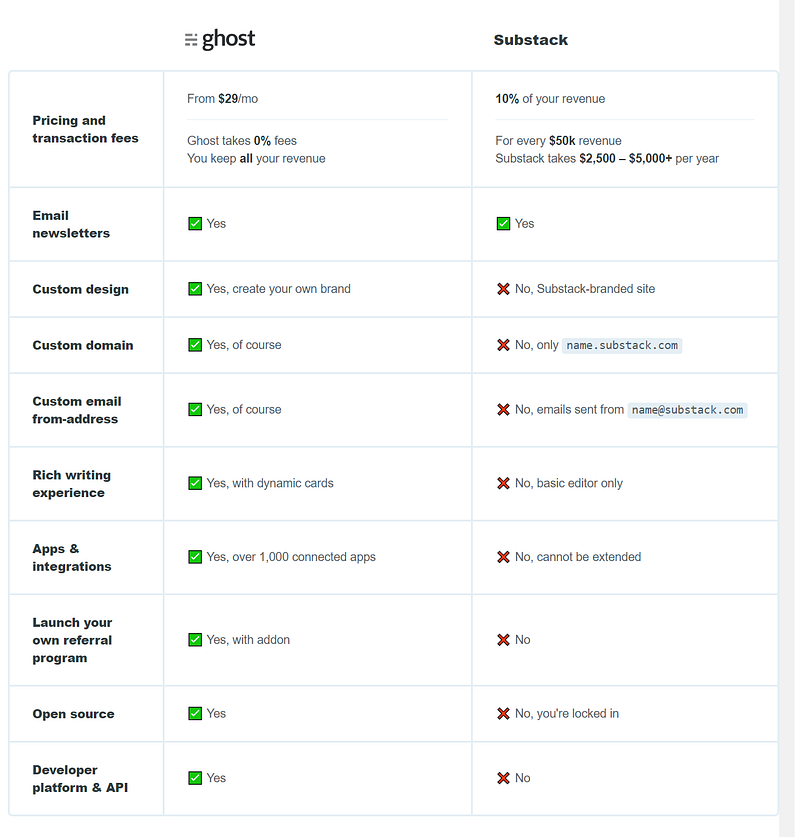
Task: Click green check in Ghost Custom email from-address row
Action: click(195, 409)
